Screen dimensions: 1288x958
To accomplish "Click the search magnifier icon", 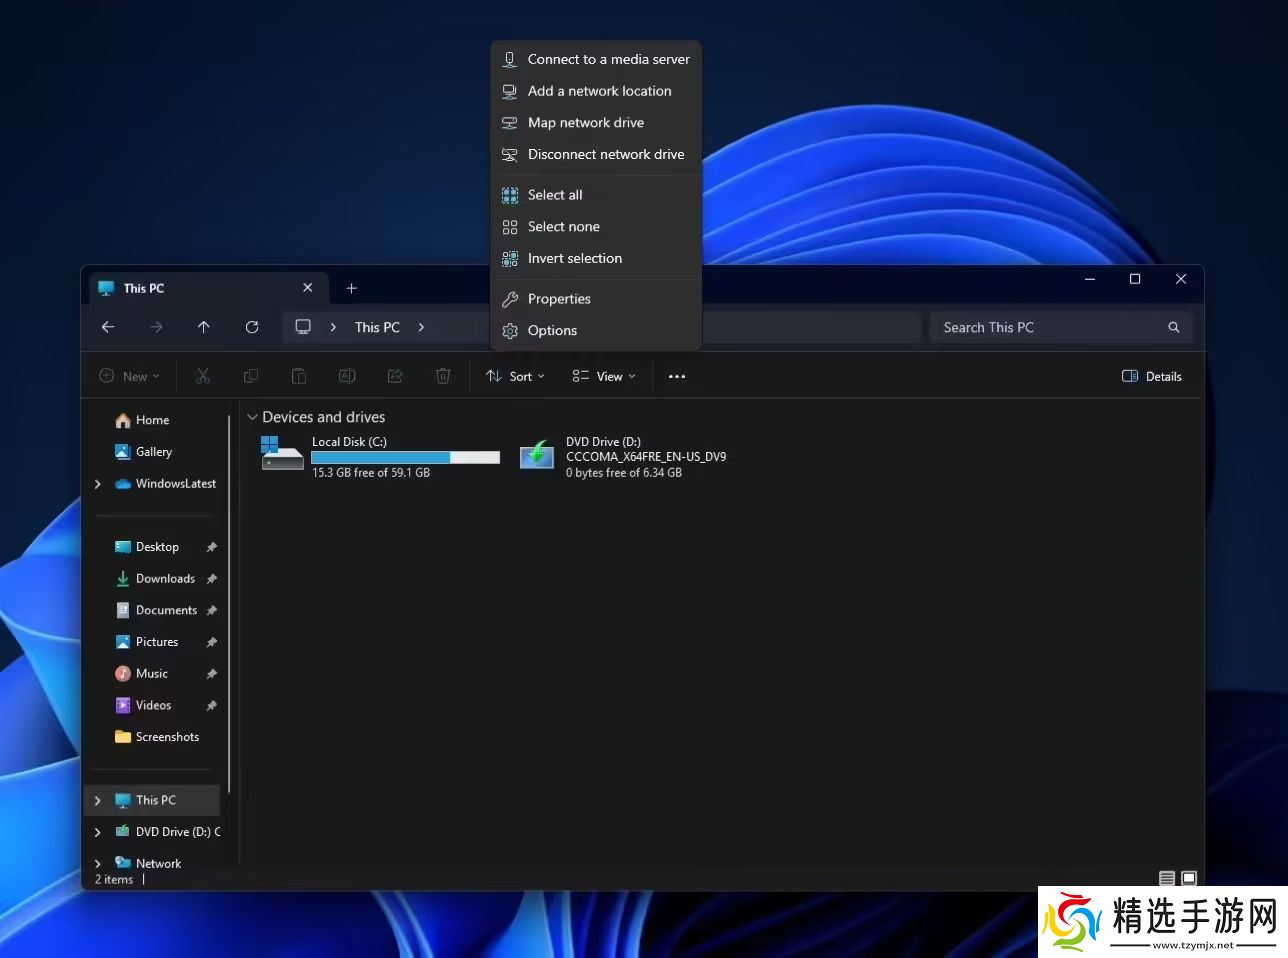I will (1174, 327).
